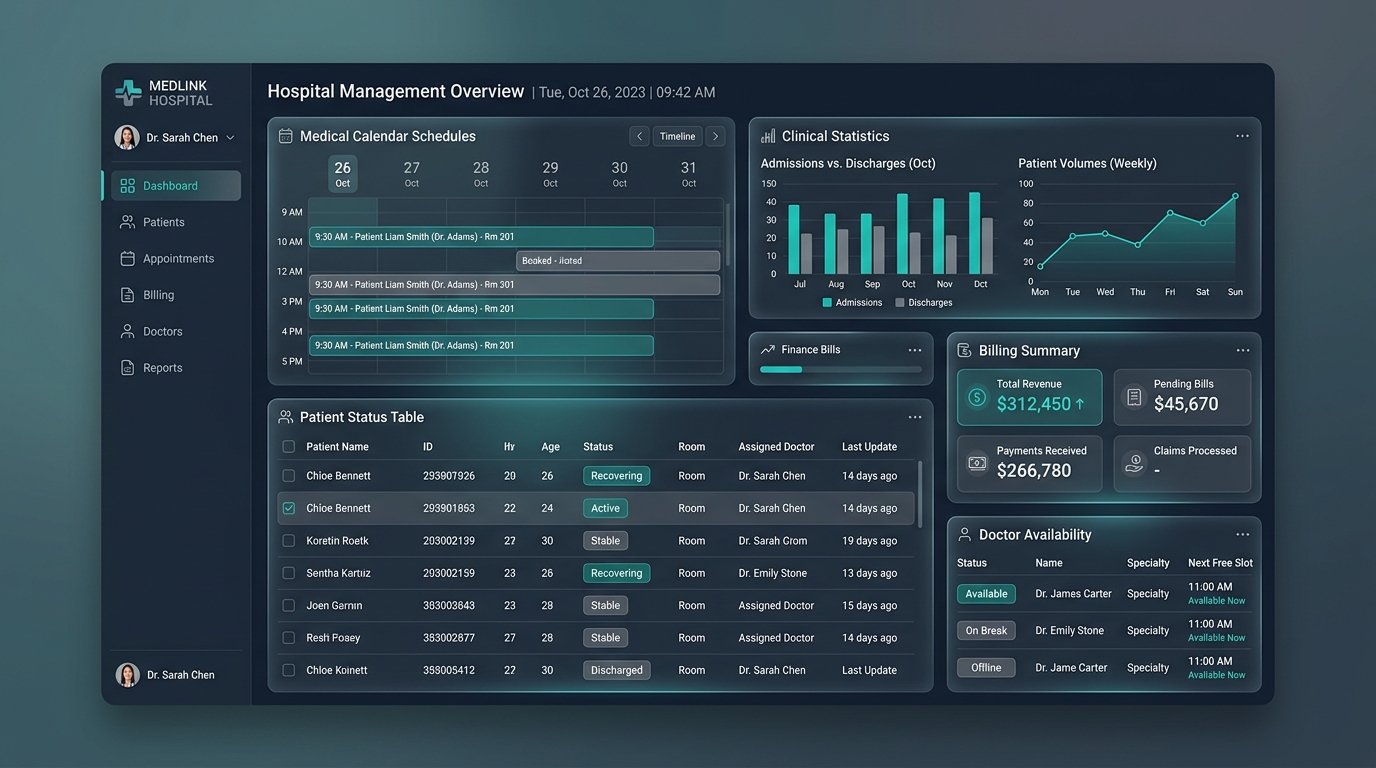Click the Finance Bills trend arrow icon
Viewport: 1376px width, 768px height.
click(768, 350)
